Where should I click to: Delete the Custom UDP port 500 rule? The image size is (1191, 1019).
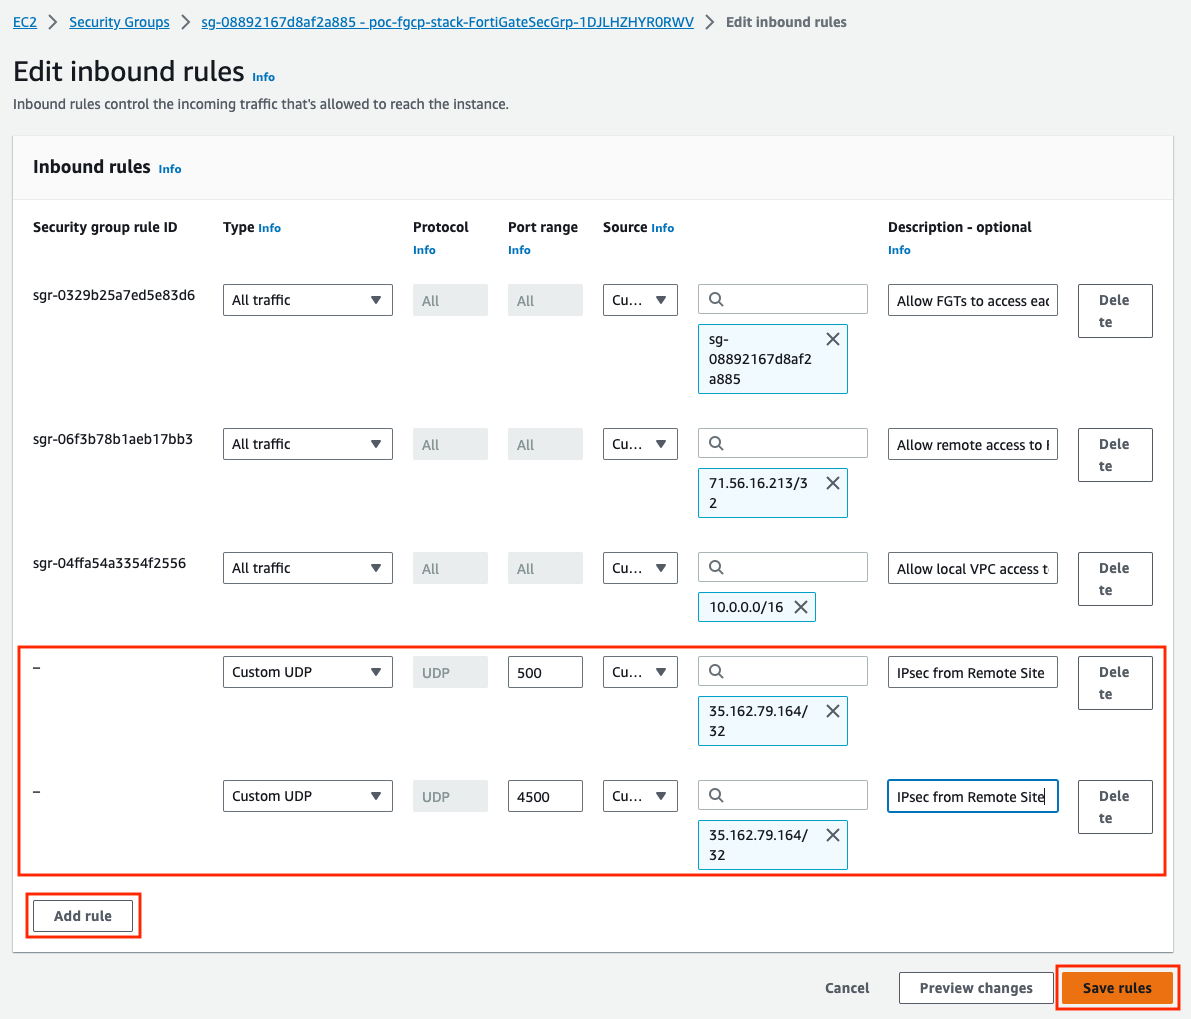pyautogui.click(x=1115, y=683)
